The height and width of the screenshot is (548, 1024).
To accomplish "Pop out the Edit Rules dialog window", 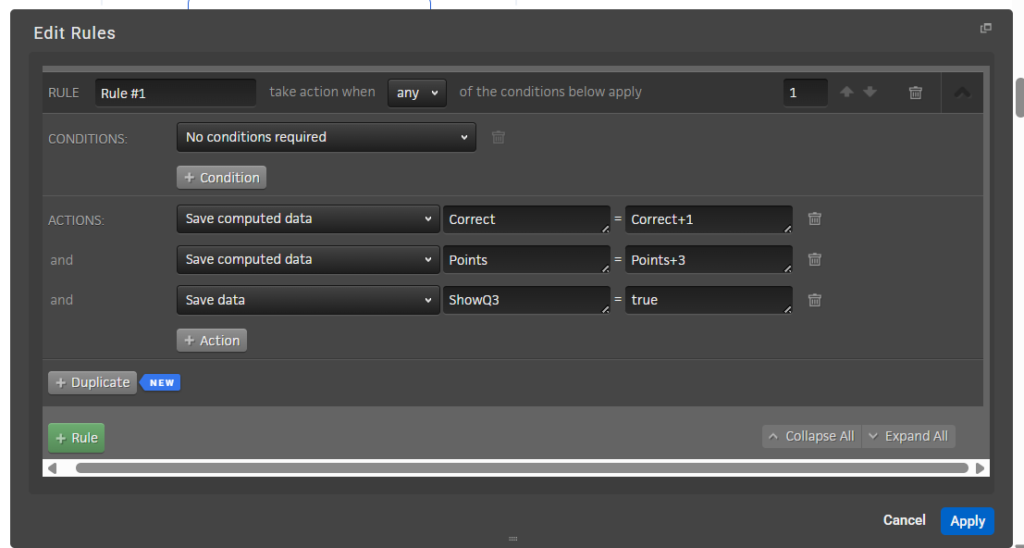I will pyautogui.click(x=986, y=29).
